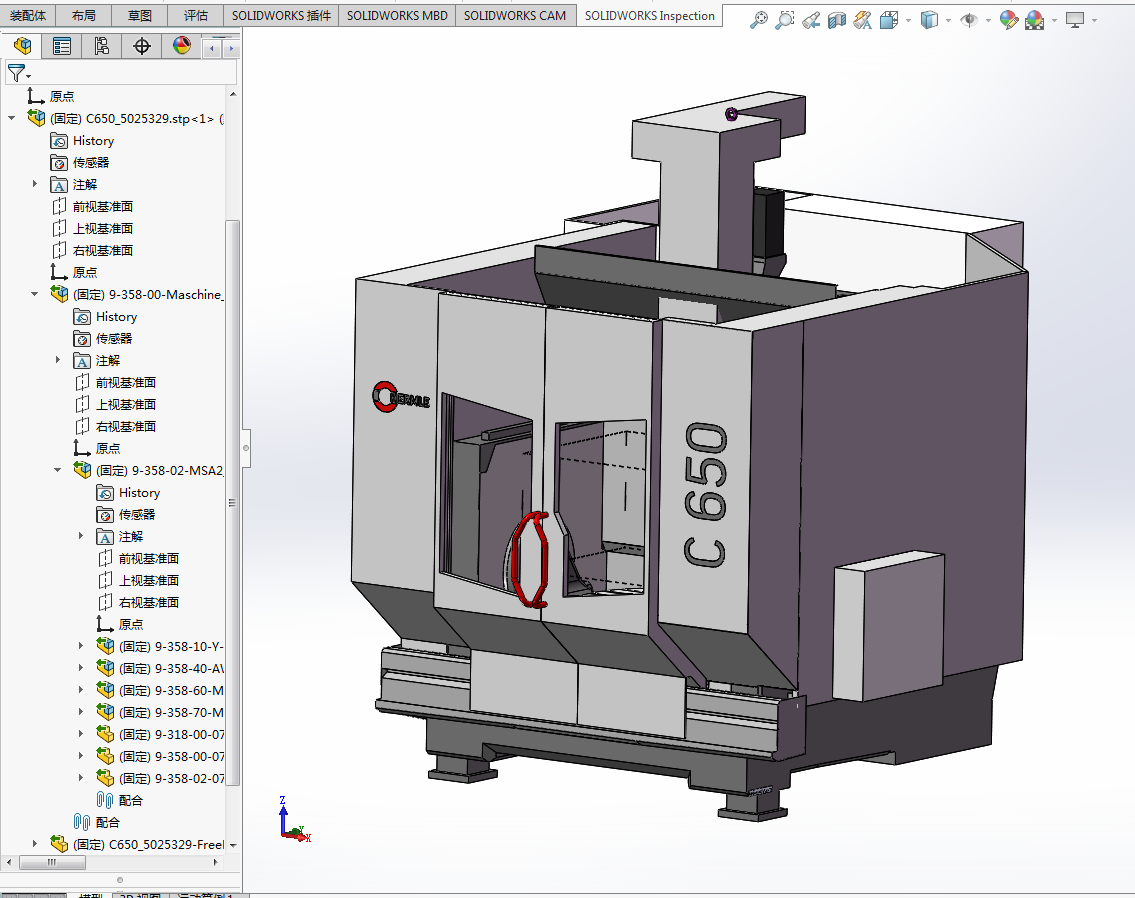Image resolution: width=1135 pixels, height=898 pixels.
Task: Collapse the 9-358-02-MSA2 assembly node
Action: [x=58, y=470]
